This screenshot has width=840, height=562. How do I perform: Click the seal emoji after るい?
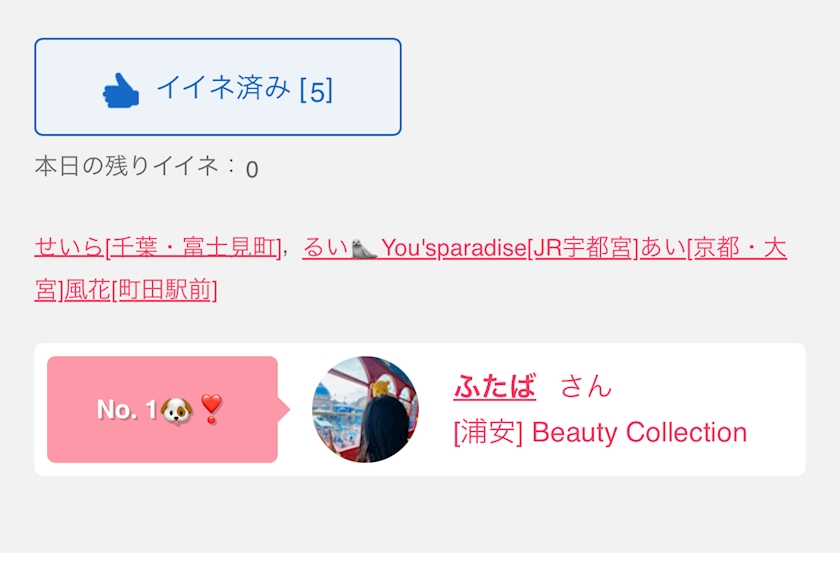[364, 248]
